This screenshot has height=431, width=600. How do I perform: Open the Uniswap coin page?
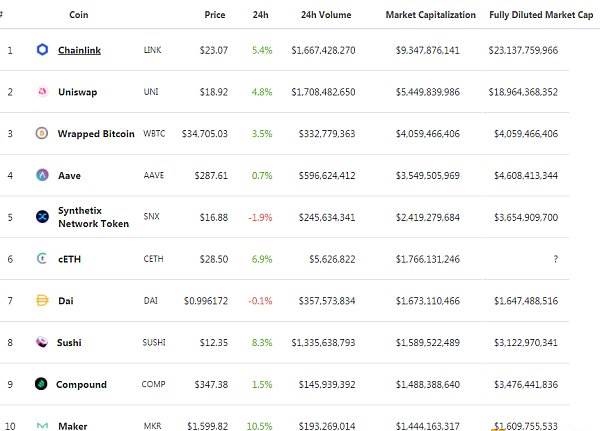[x=77, y=92]
